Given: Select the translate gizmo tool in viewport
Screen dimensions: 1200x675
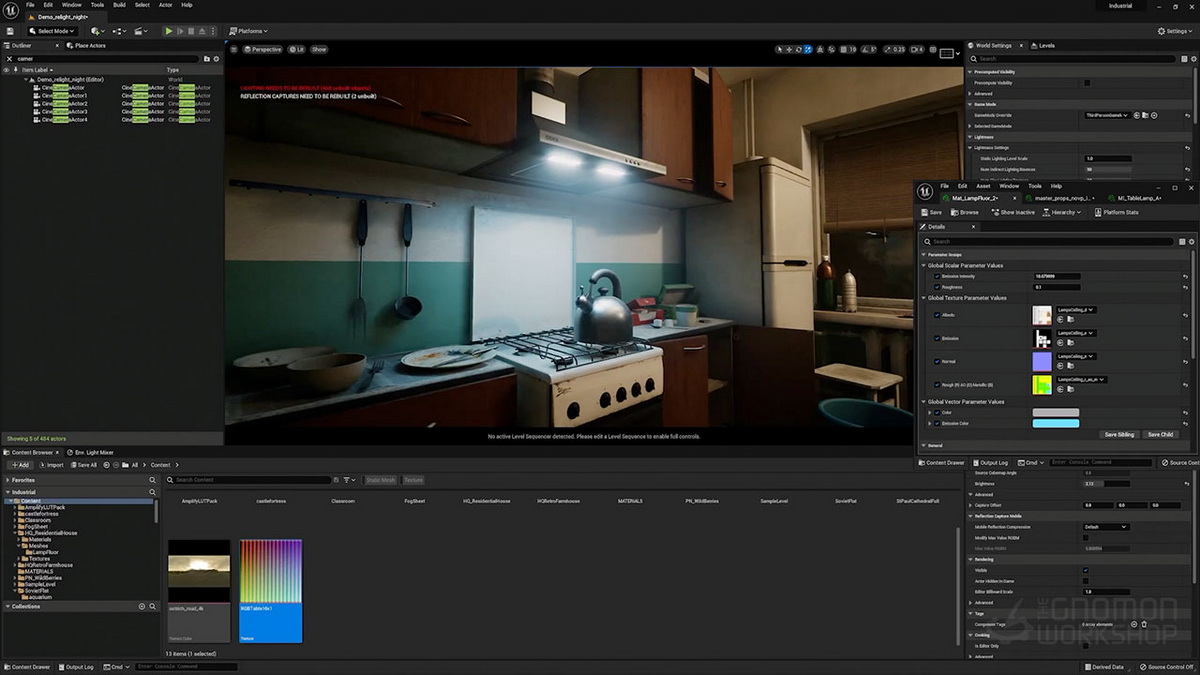Looking at the screenshot, I should tap(789, 49).
